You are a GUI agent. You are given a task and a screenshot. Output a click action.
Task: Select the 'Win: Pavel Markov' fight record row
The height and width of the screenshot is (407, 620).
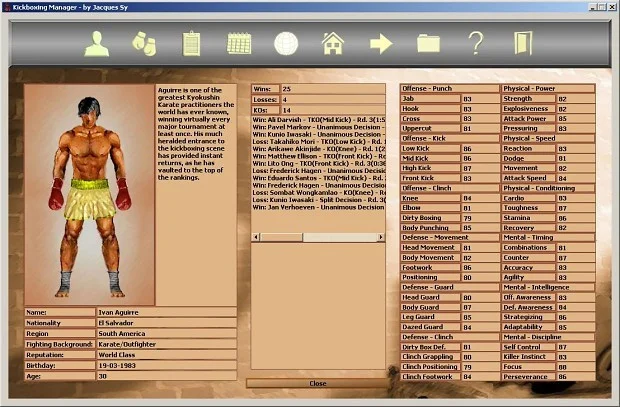point(319,127)
